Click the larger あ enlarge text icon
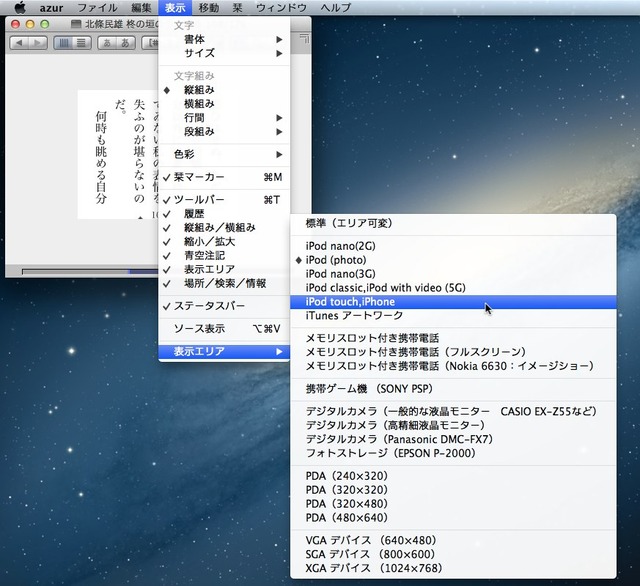 tap(126, 43)
